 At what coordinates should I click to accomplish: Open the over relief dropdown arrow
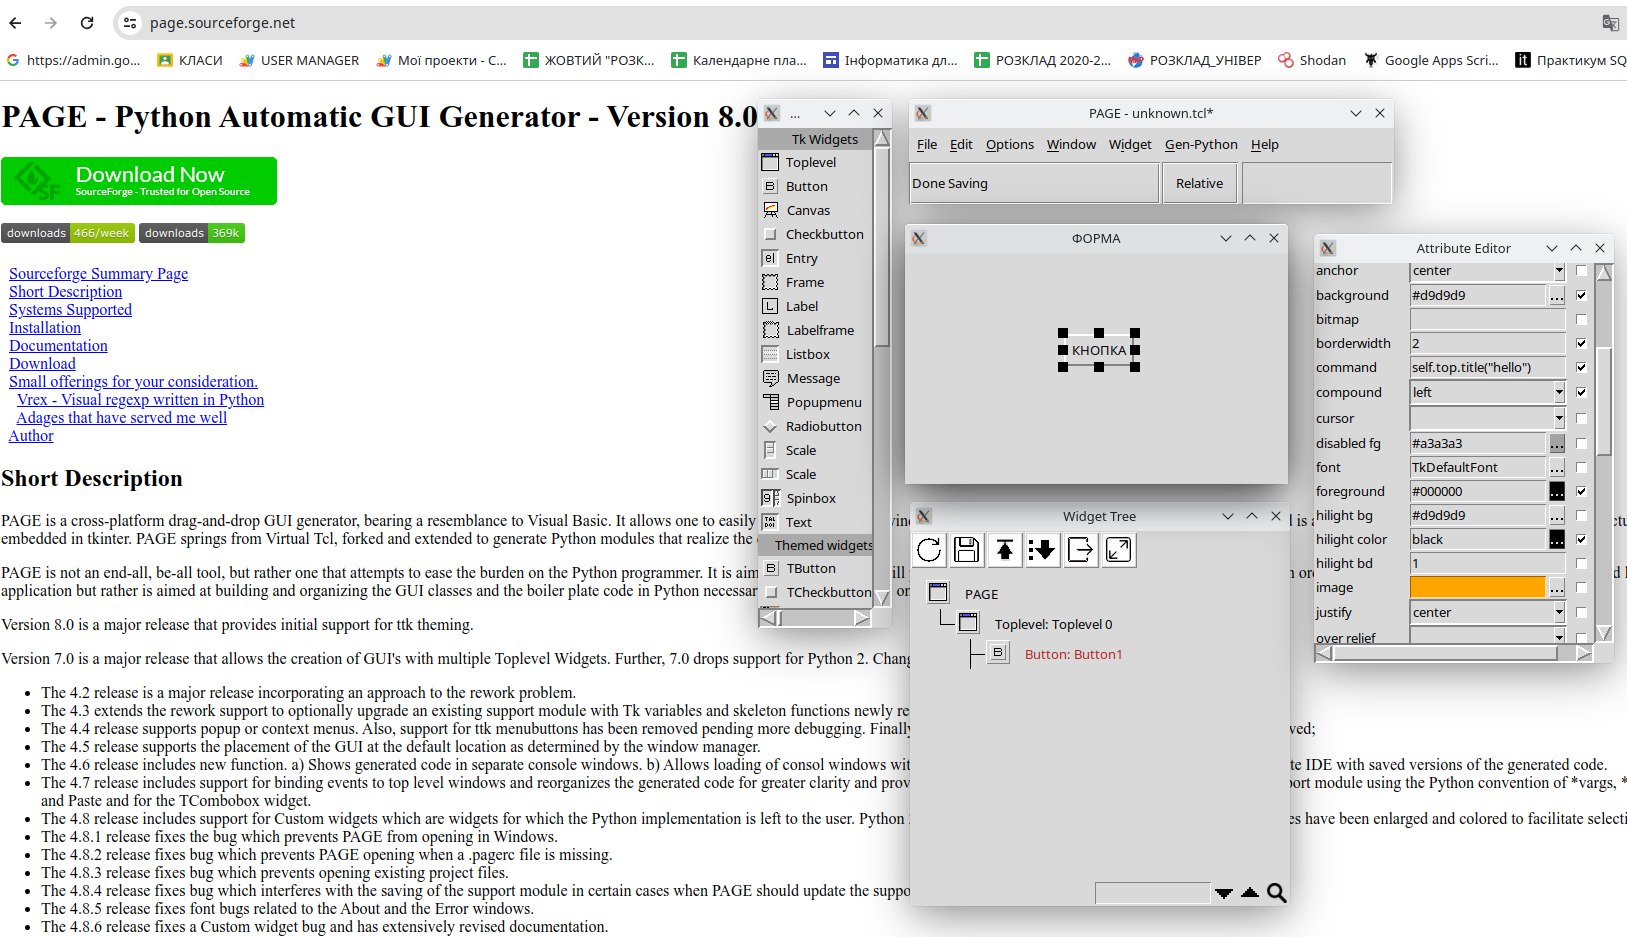pyautogui.click(x=1558, y=636)
